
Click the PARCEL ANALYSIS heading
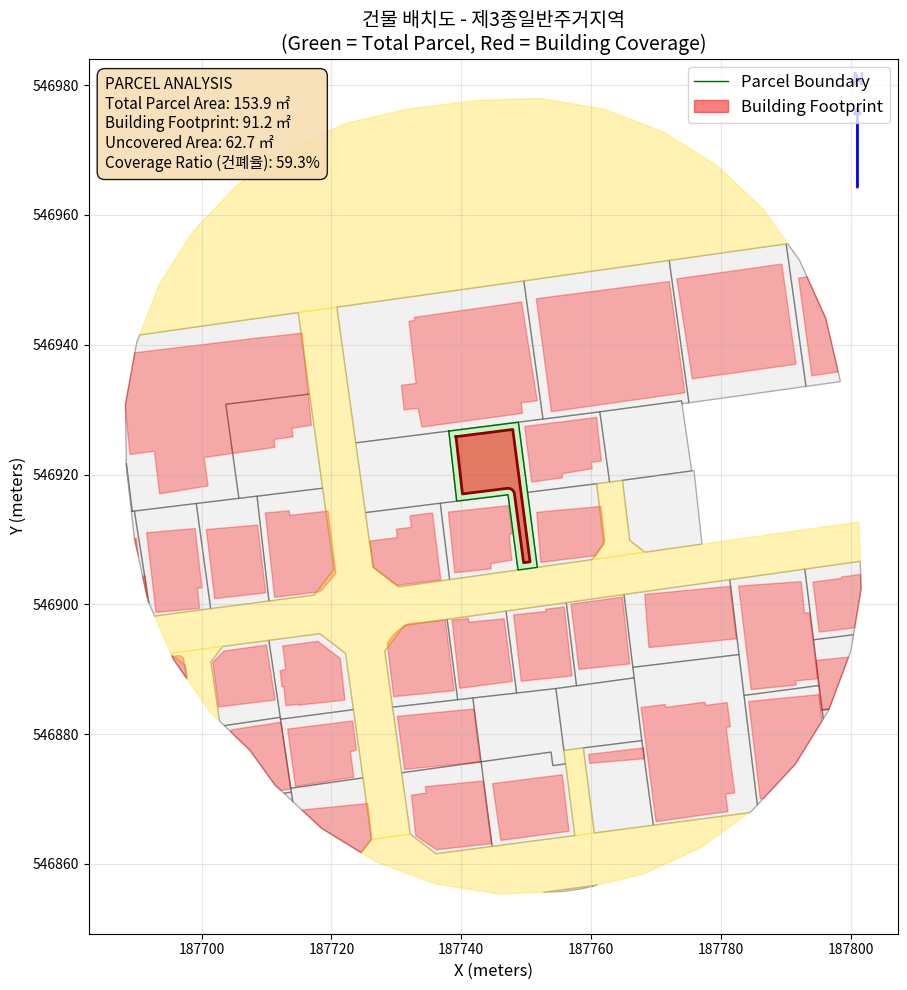tap(168, 83)
